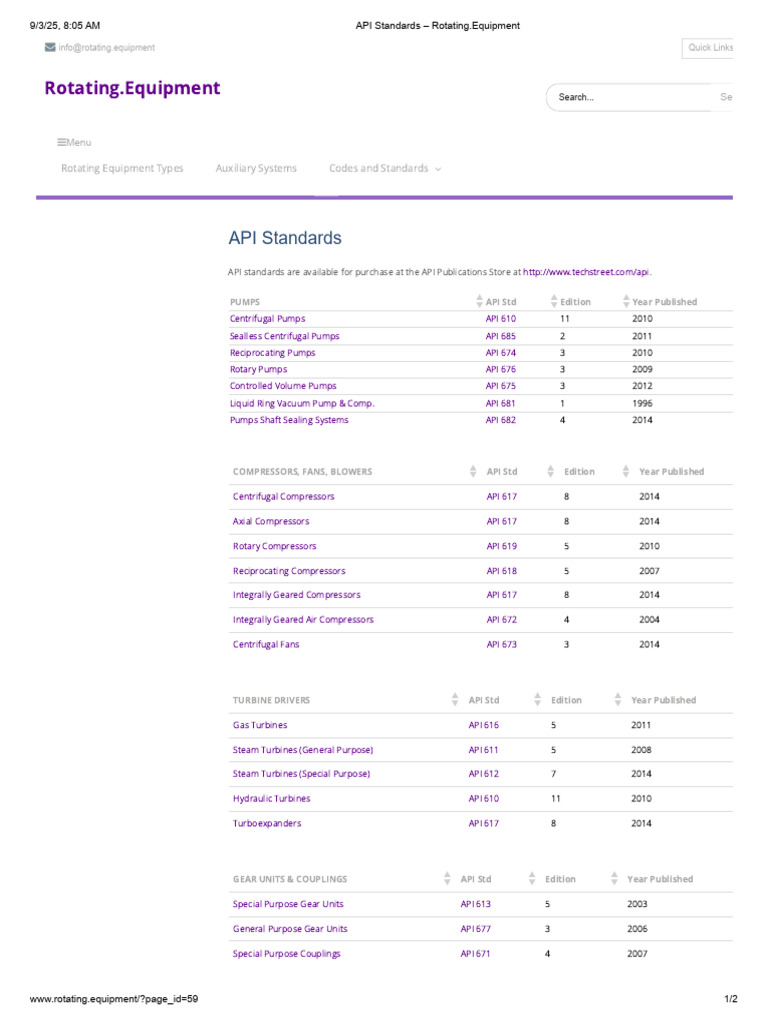Screen dimensions: 768x1024
Task: Open the hamburger Menu icon
Action: point(61,142)
